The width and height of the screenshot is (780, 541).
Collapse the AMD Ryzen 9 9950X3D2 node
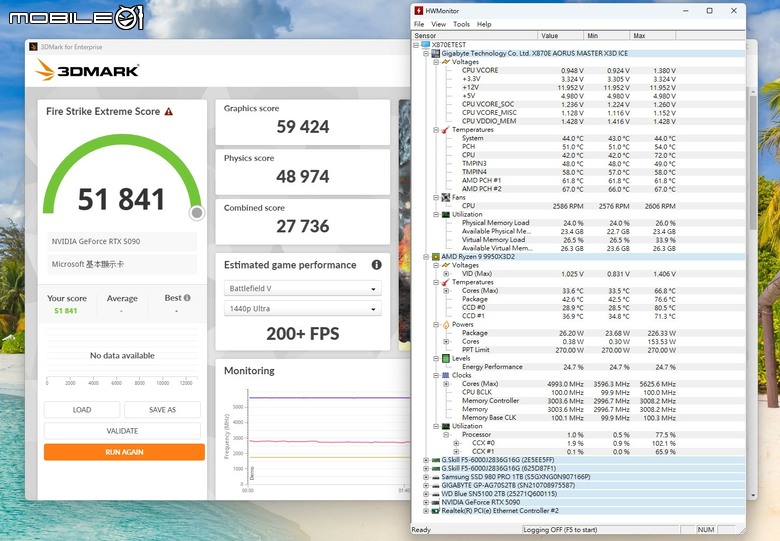426,257
